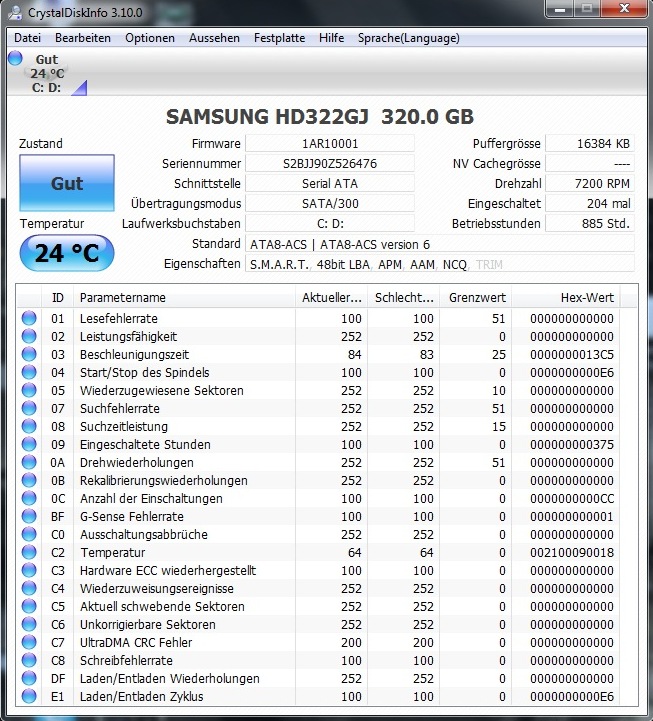Open the Bearbeiten menu

click(x=83, y=38)
